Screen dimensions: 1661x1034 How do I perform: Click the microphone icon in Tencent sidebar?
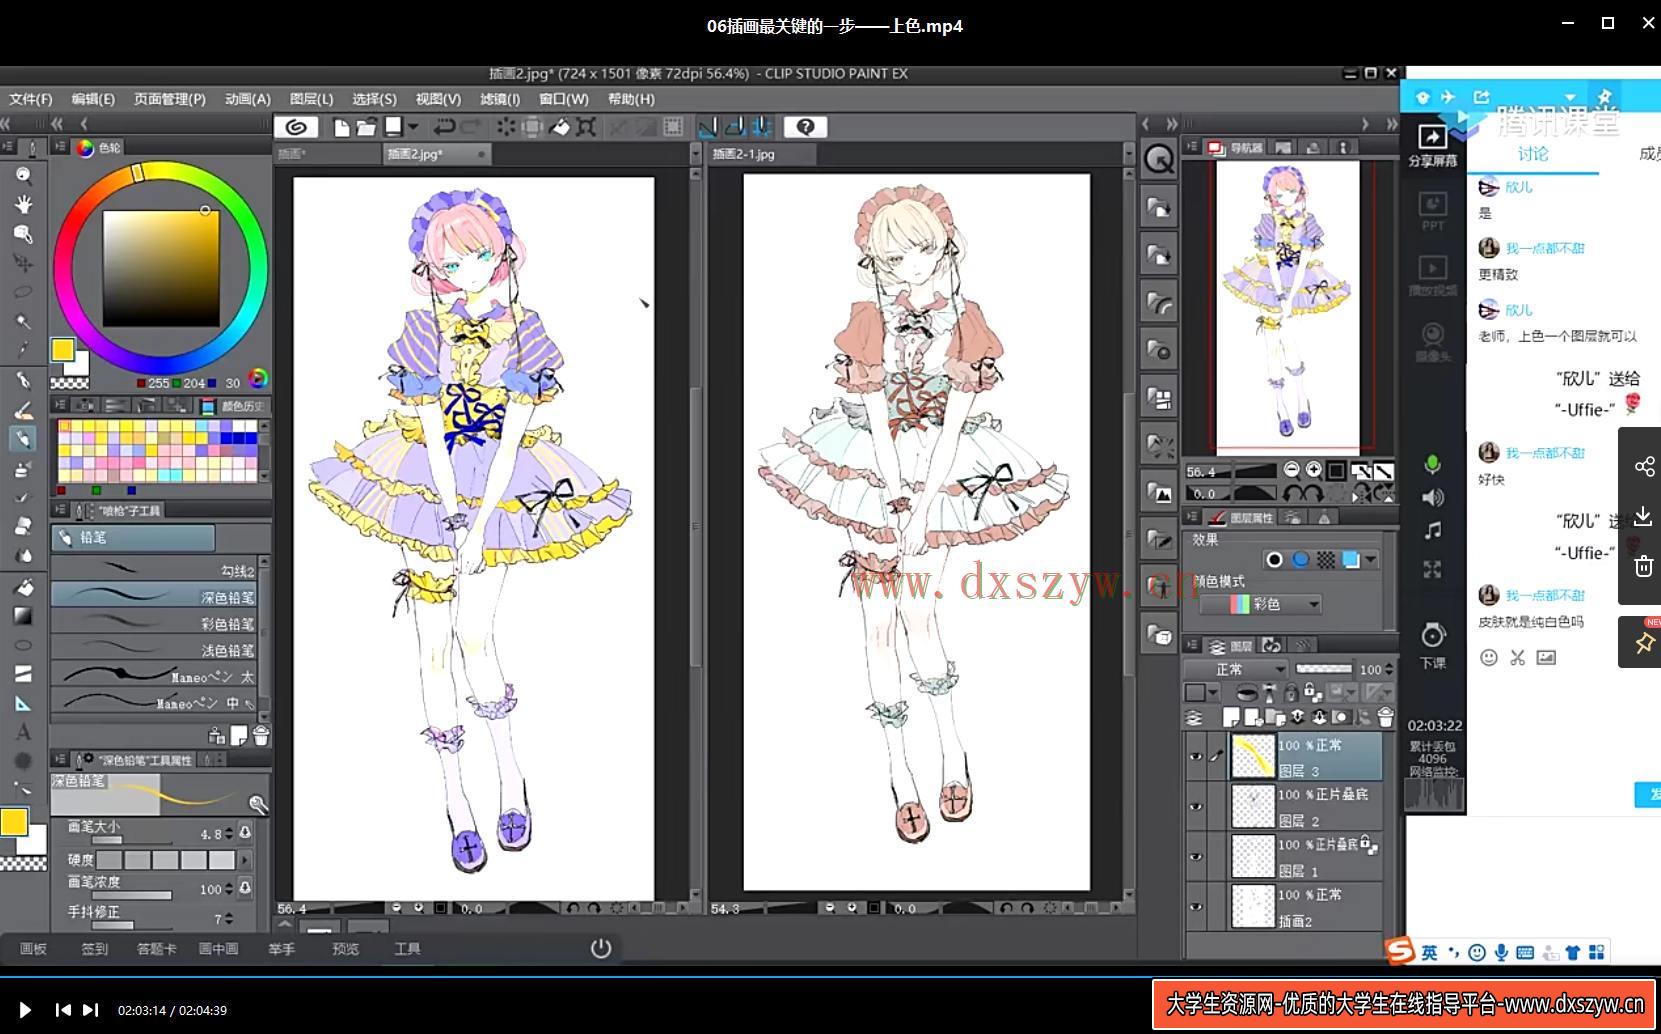(1432, 465)
